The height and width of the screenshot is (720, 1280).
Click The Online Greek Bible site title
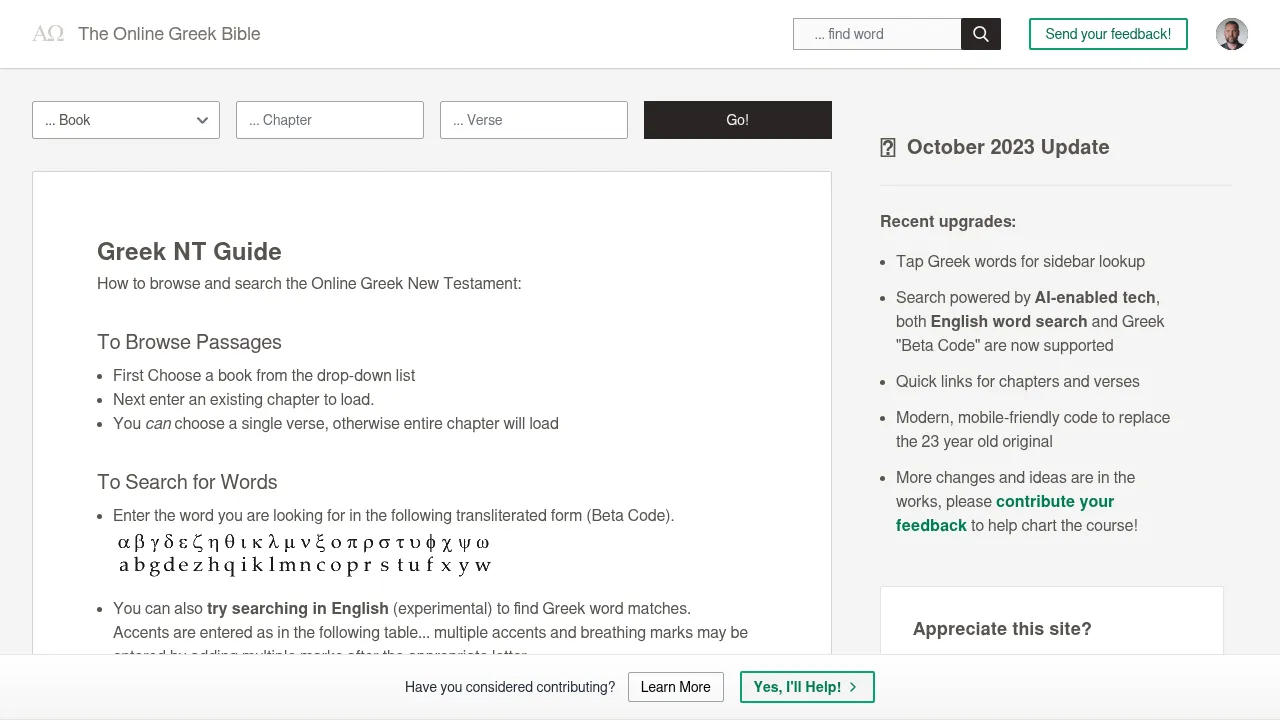[x=169, y=34]
